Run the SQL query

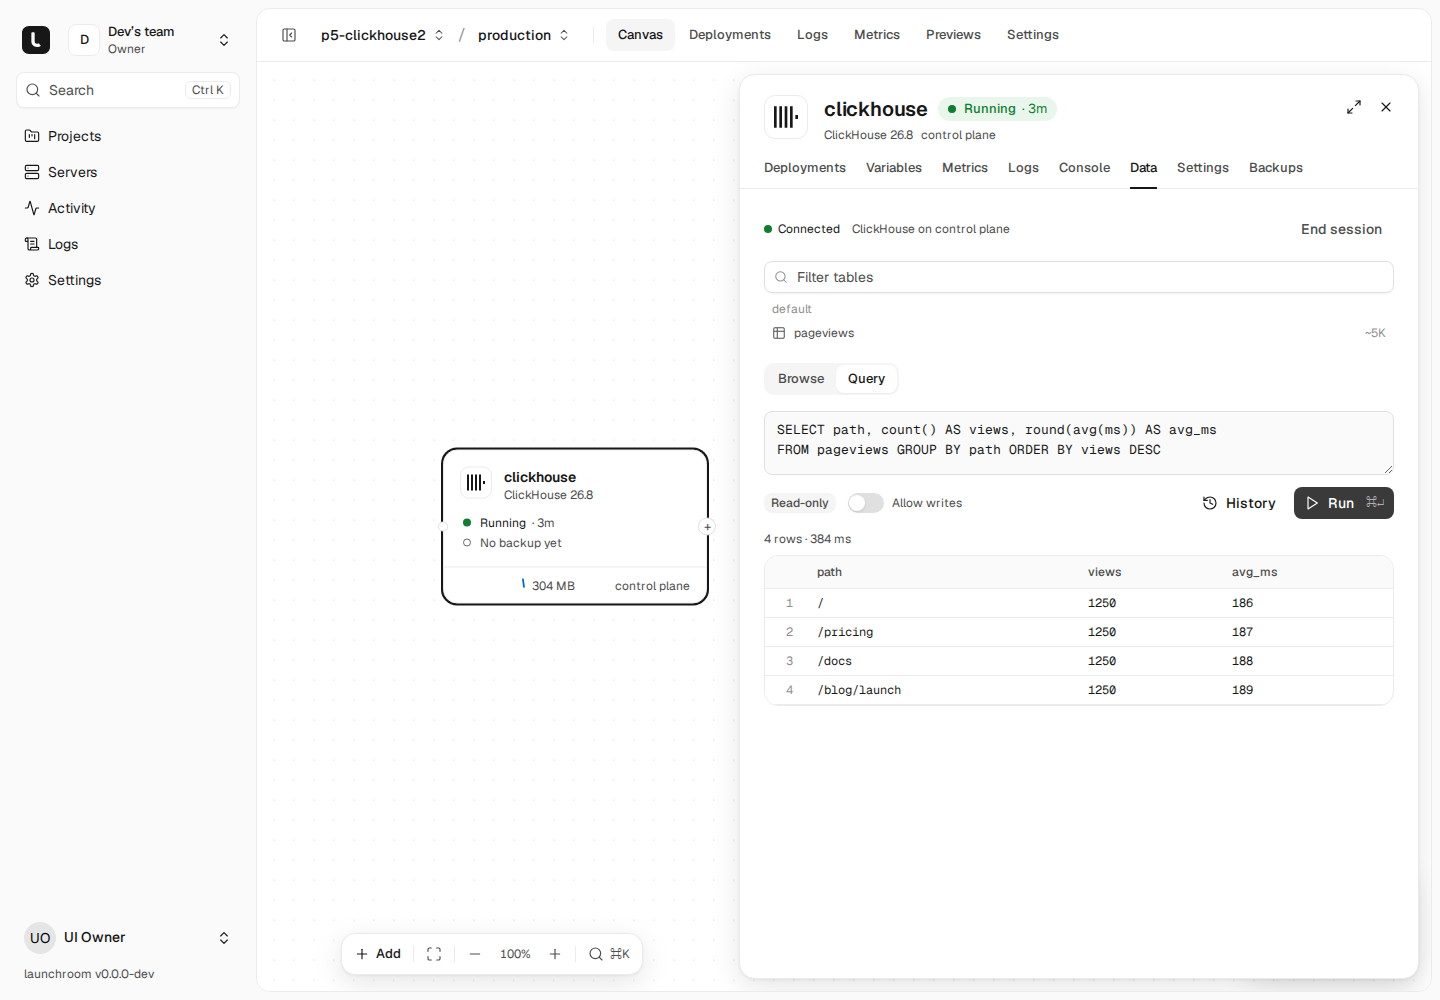pos(1344,503)
